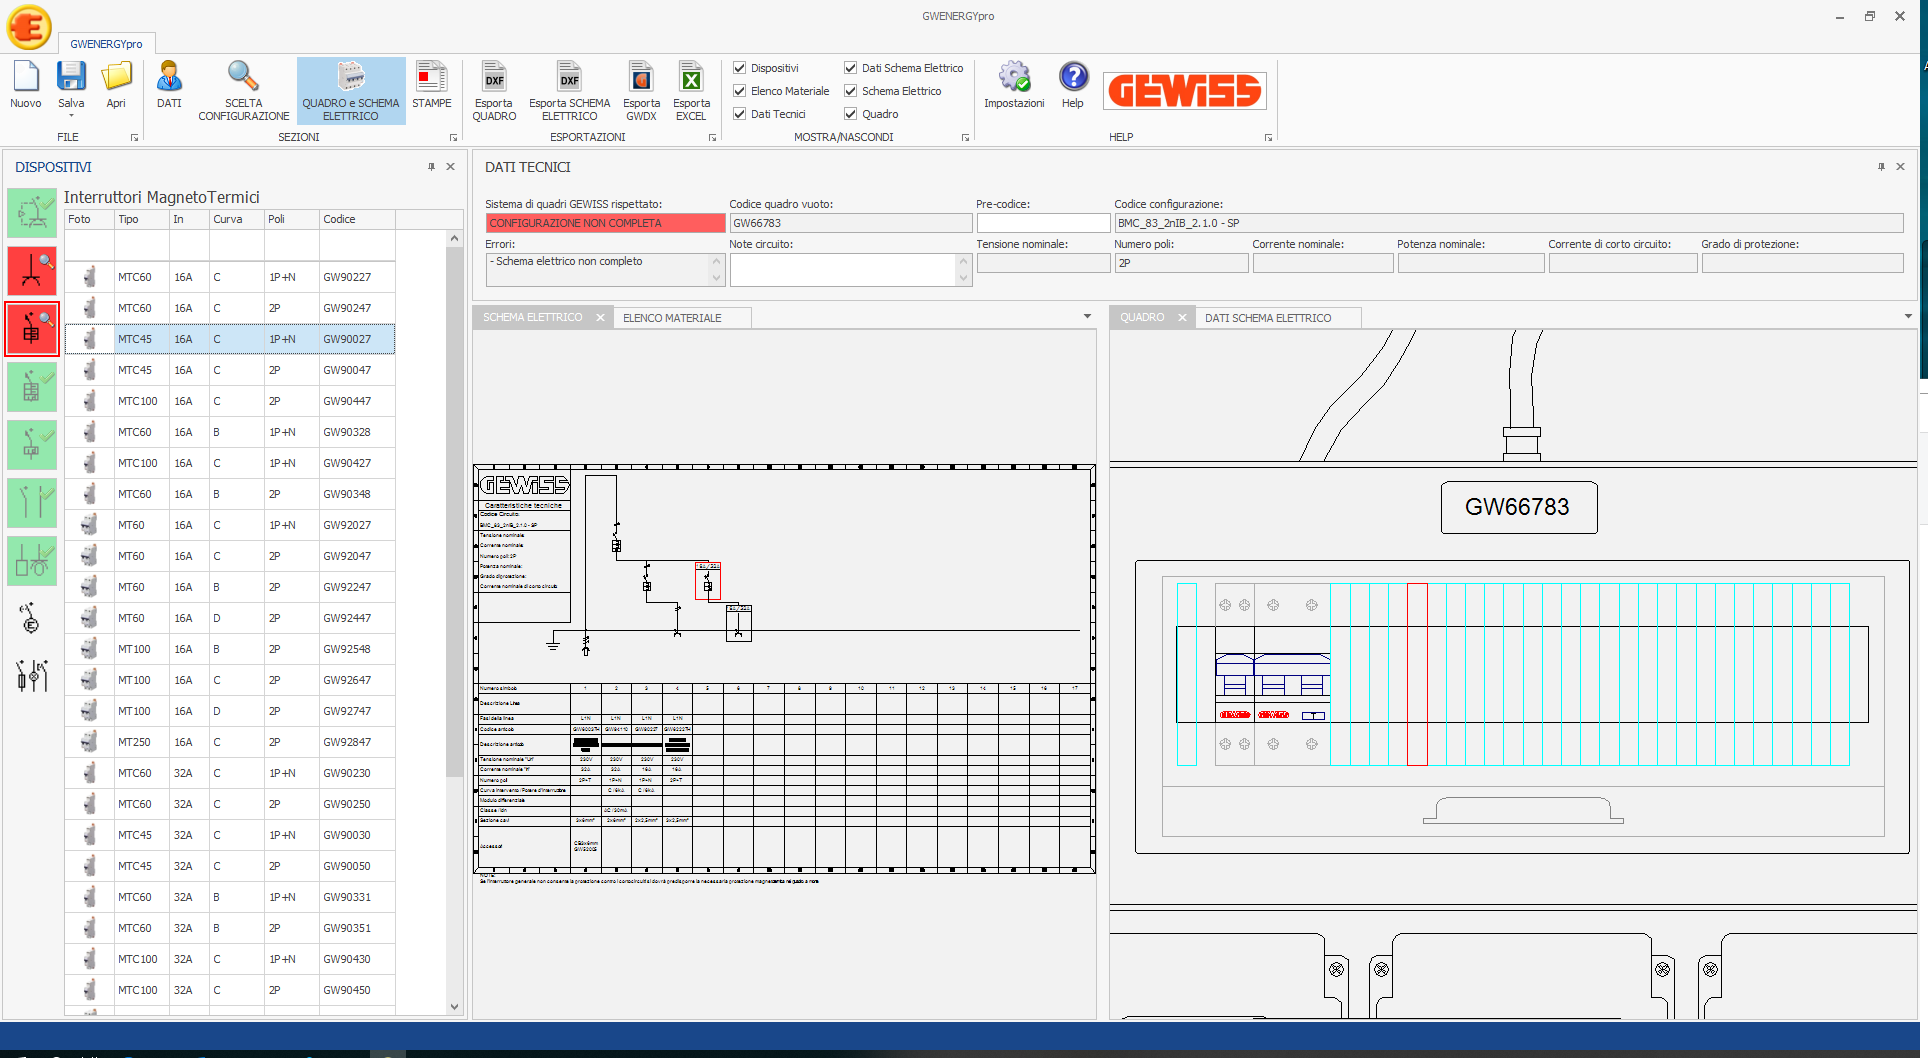The height and width of the screenshot is (1058, 1928).
Task: Expand FILE group launcher
Action: click(134, 137)
